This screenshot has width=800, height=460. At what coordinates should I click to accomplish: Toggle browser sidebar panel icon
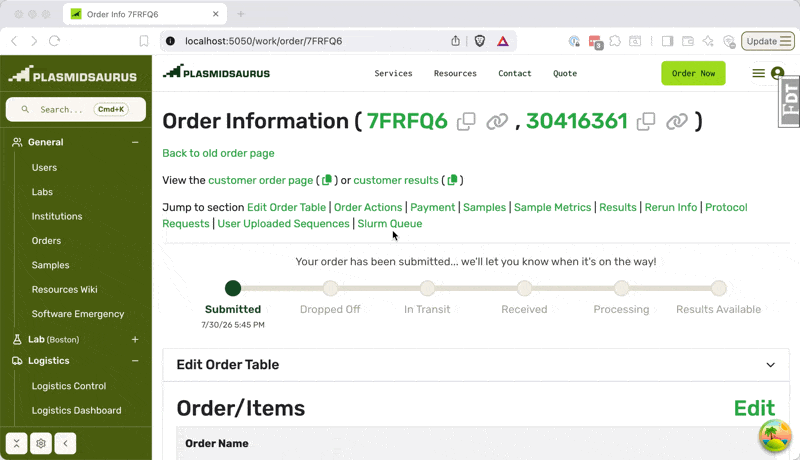pos(667,41)
